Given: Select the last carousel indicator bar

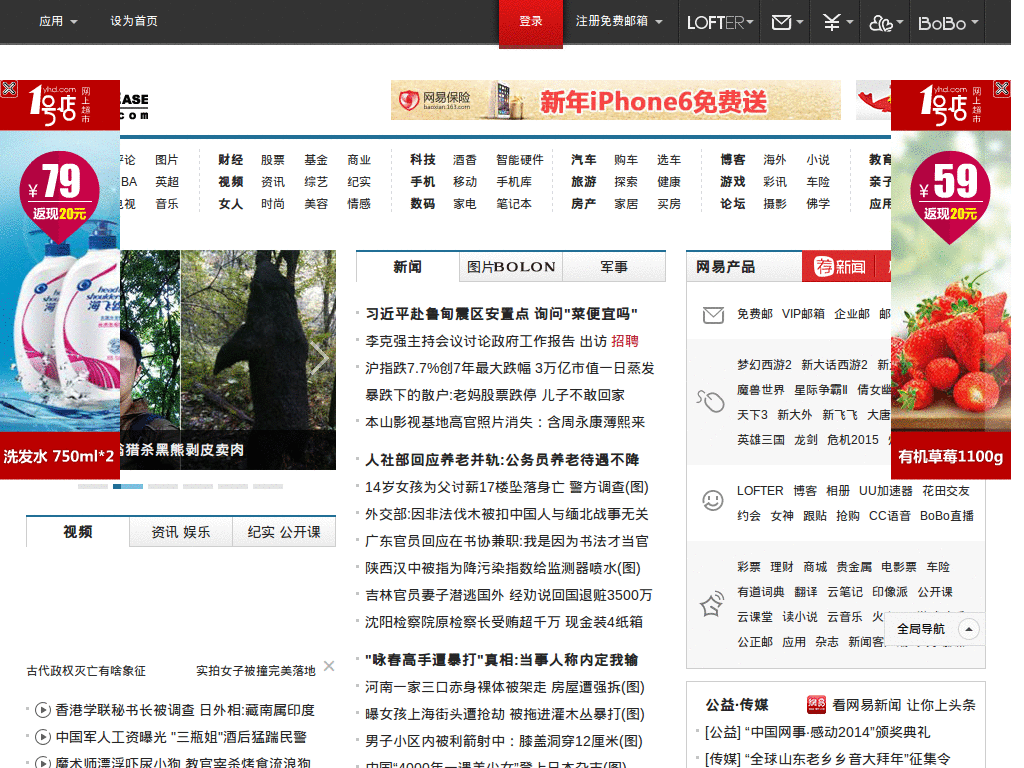Looking at the screenshot, I should (268, 487).
